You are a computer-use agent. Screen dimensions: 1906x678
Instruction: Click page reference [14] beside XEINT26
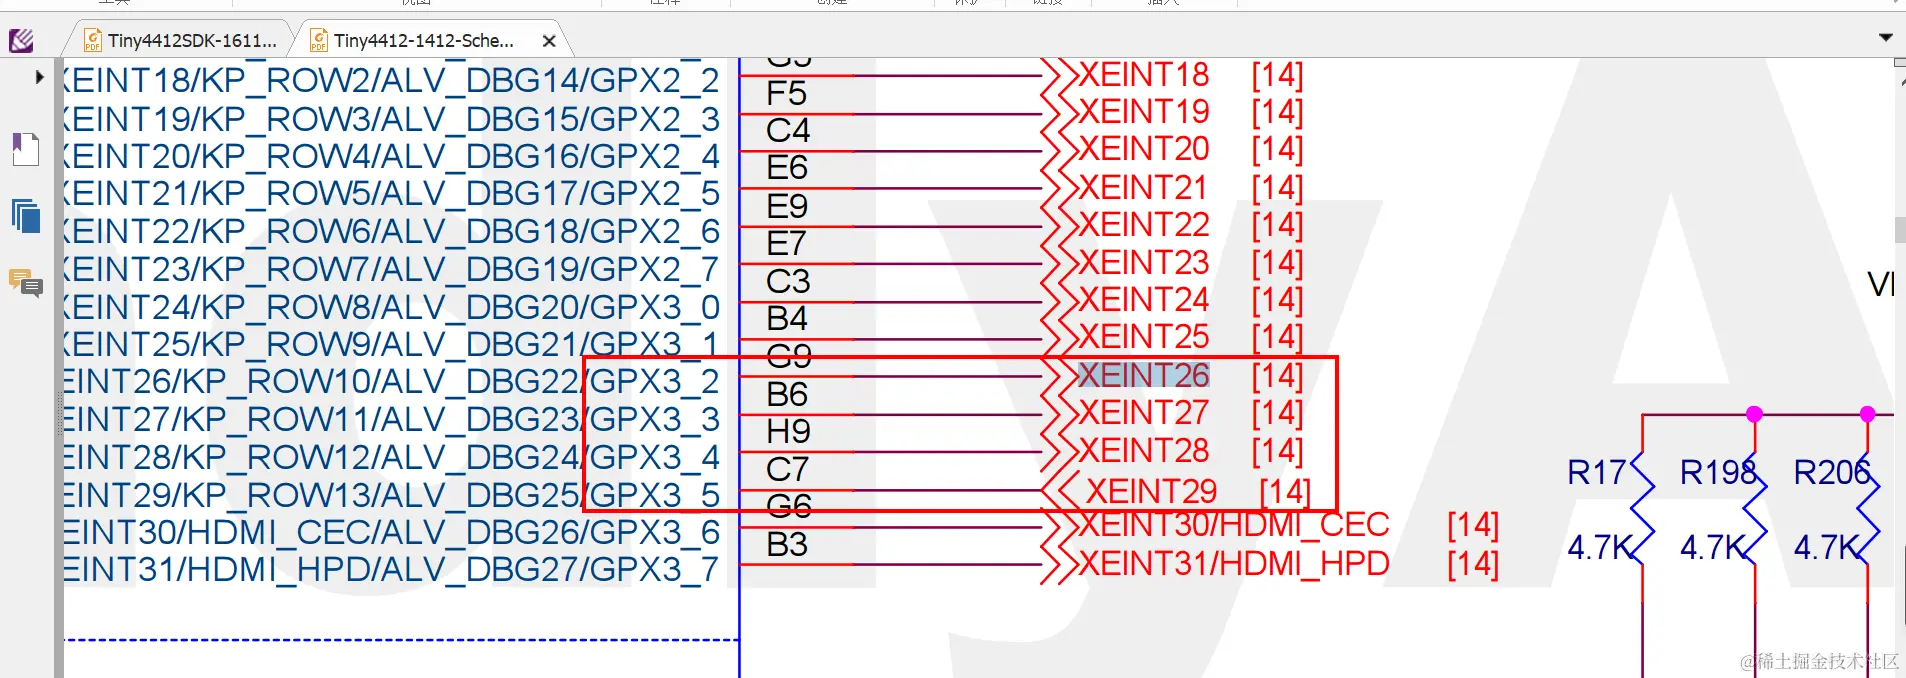(x=1277, y=375)
